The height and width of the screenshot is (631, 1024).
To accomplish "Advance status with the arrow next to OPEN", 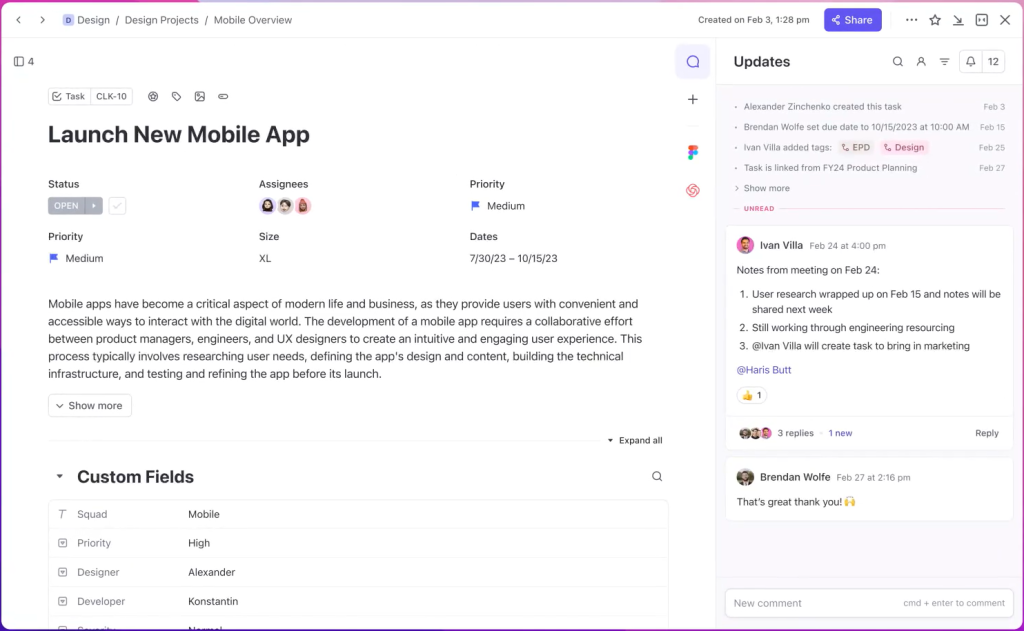I will click(94, 206).
